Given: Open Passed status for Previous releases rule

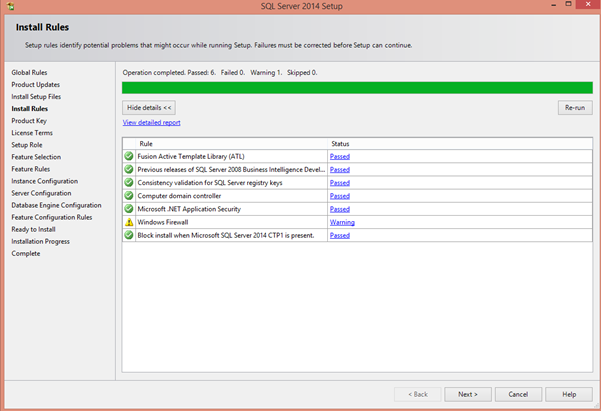Looking at the screenshot, I should point(340,169).
